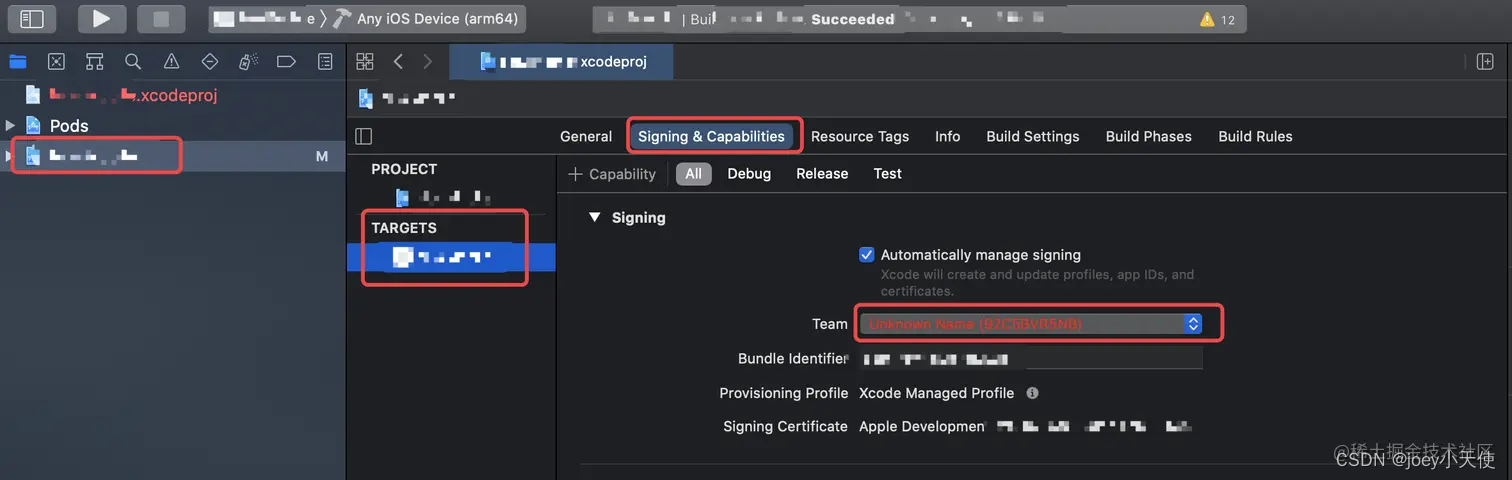1512x480 pixels.
Task: Open the Find navigator magnifier icon
Action: 133,62
